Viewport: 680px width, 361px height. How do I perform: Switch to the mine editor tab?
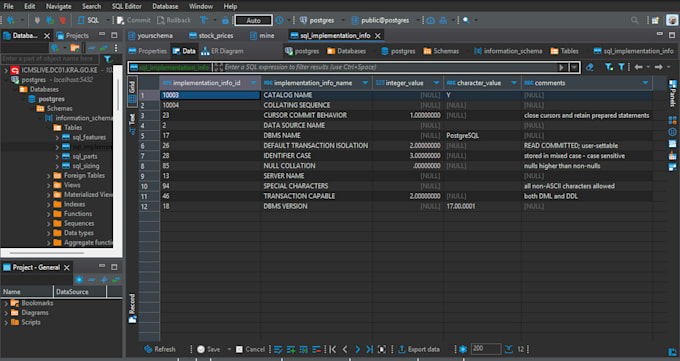pyautogui.click(x=262, y=36)
